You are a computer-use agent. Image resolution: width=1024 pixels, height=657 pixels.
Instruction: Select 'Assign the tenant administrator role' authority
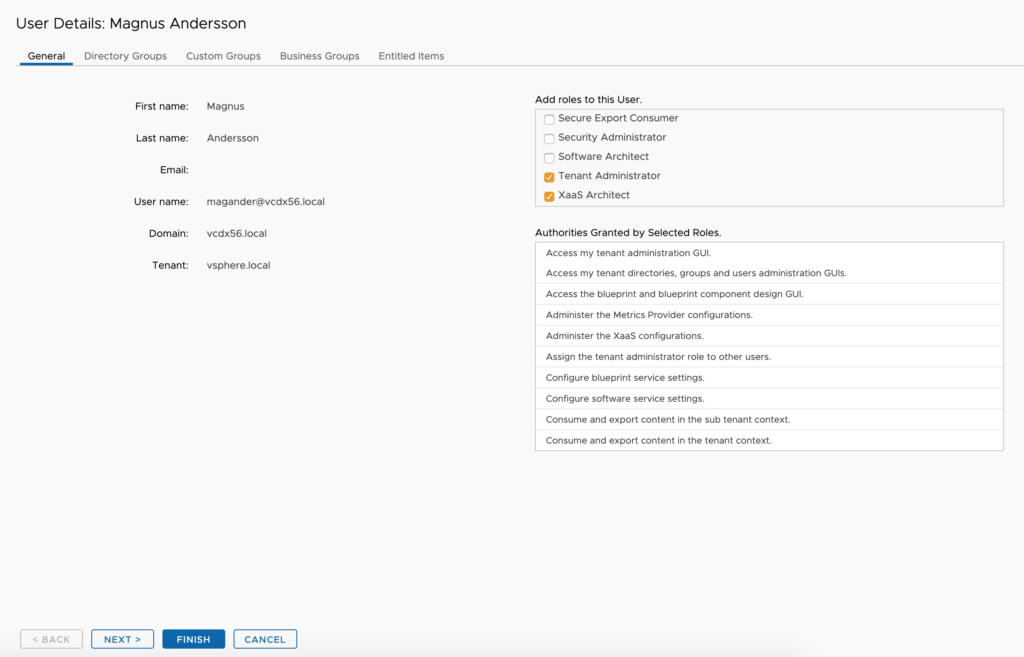pyautogui.click(x=658, y=357)
